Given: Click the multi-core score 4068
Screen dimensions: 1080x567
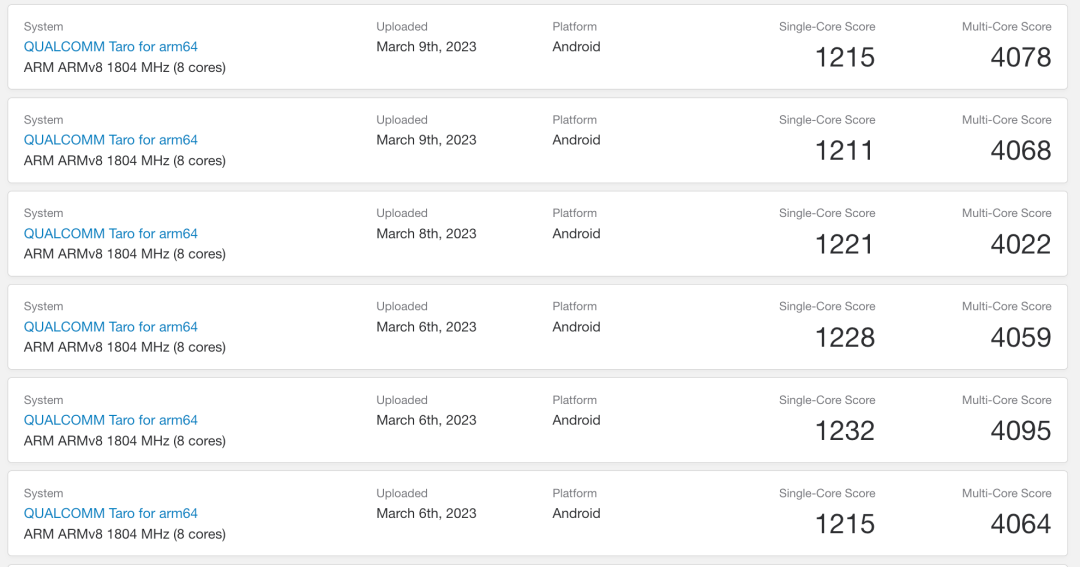Looking at the screenshot, I should click(1020, 151).
